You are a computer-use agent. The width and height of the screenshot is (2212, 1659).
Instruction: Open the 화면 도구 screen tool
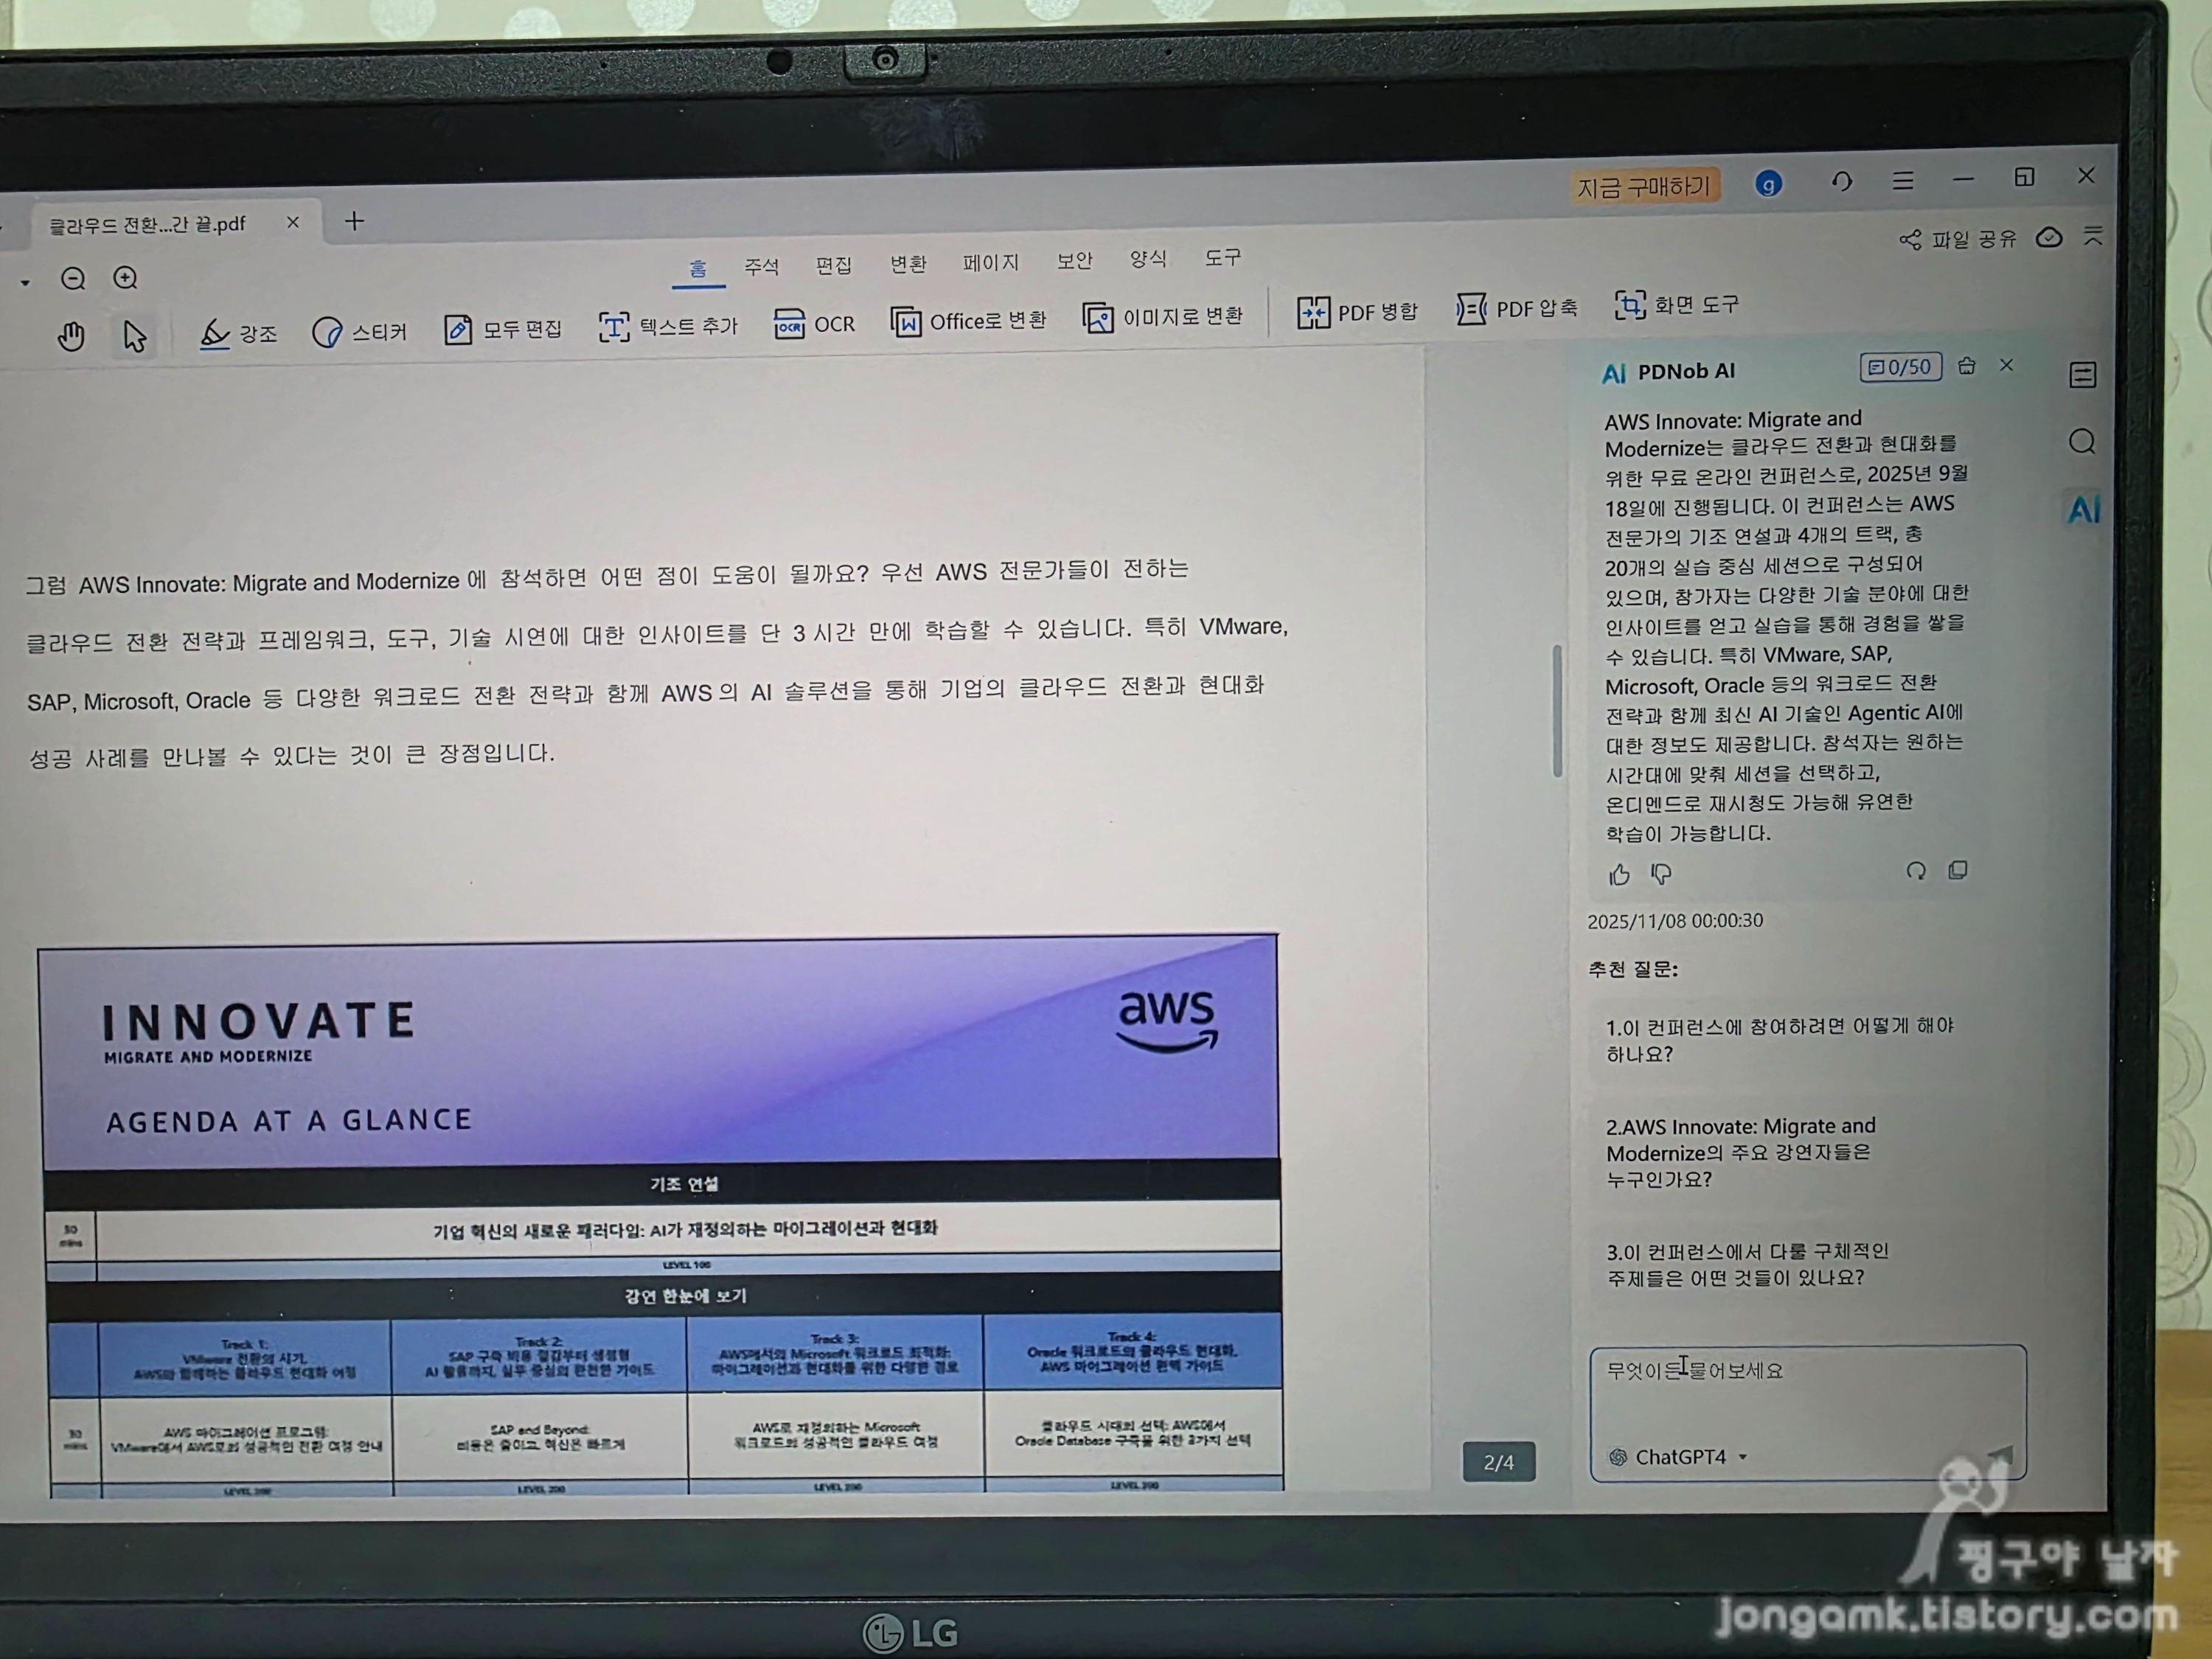point(1677,304)
